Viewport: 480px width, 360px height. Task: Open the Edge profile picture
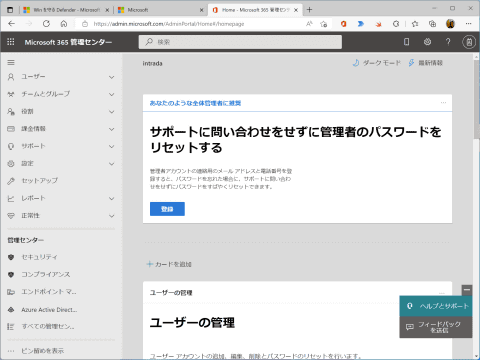point(450,24)
